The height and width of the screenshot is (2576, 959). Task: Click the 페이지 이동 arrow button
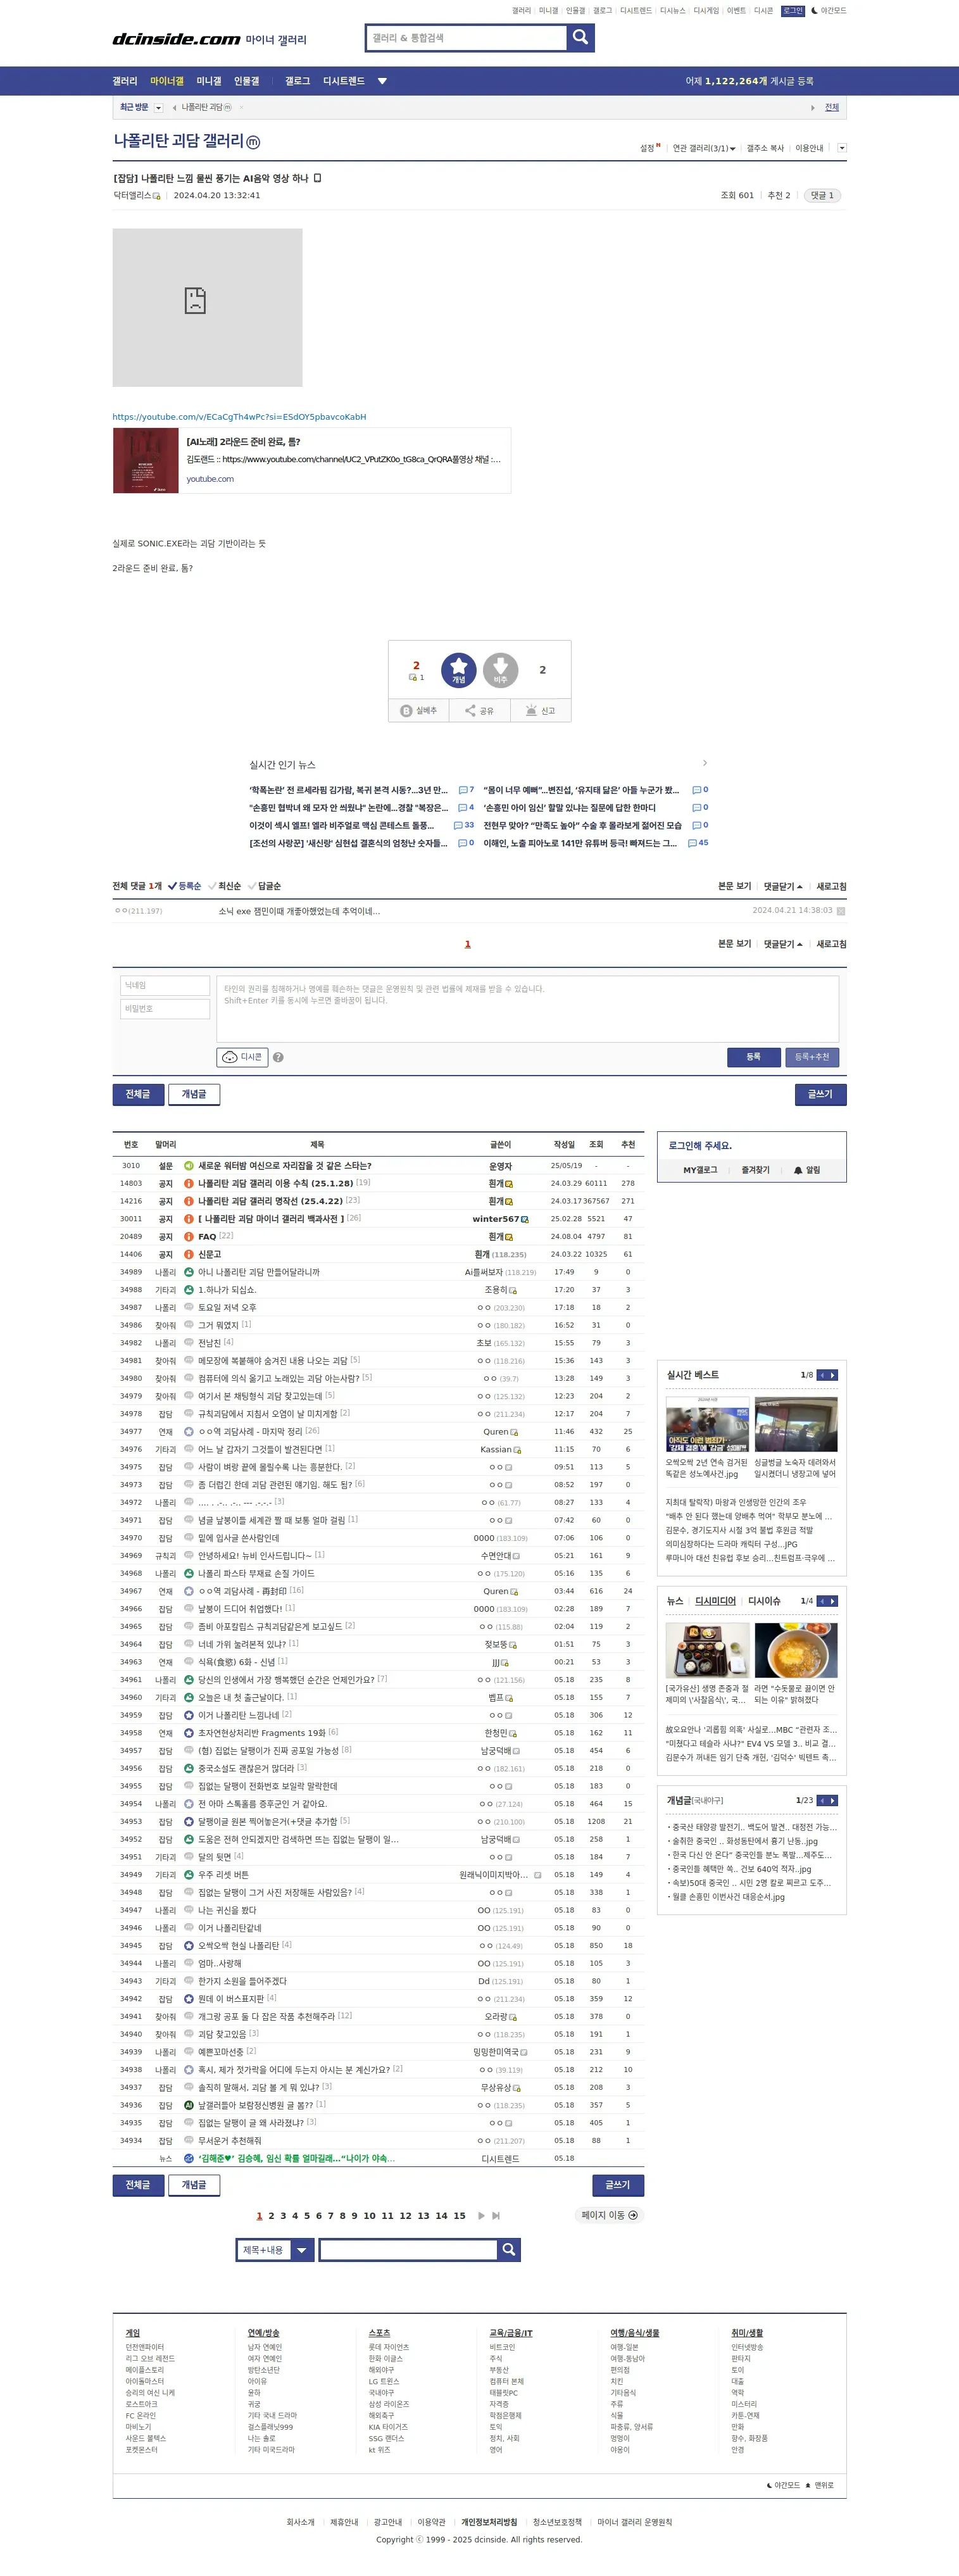point(610,2215)
